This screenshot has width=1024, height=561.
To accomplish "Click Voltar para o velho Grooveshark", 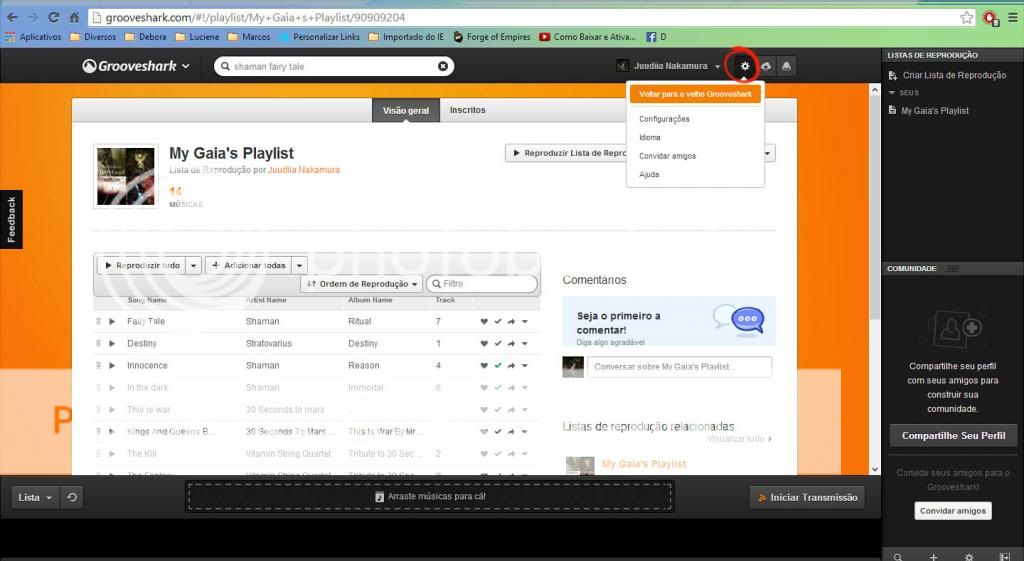I will click(x=695, y=93).
